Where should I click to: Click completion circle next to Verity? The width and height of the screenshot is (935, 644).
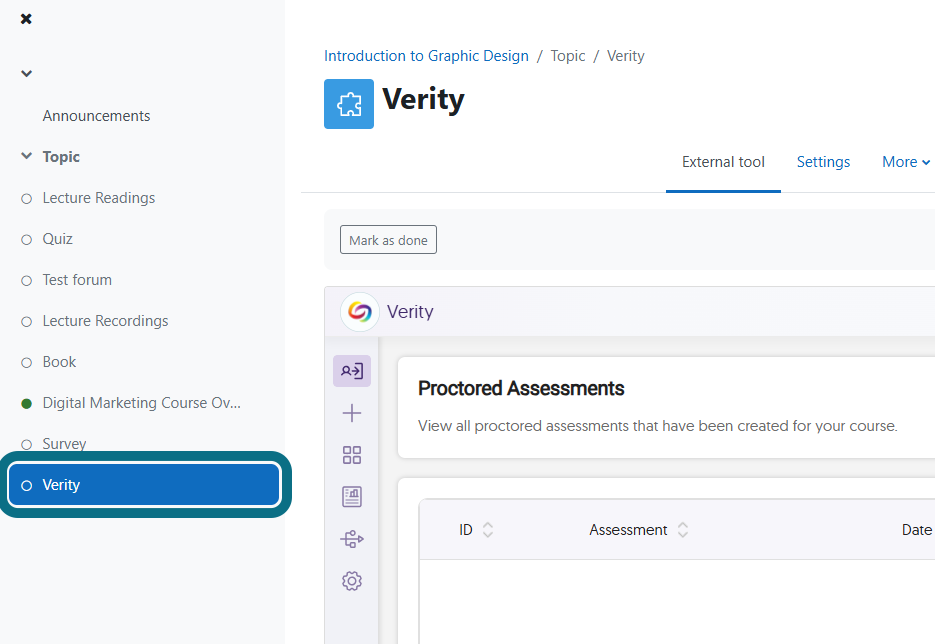(26, 485)
